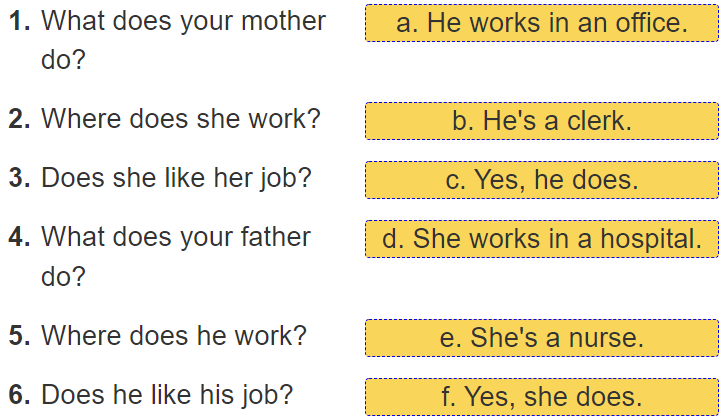Select the bold number 5 label
The height and width of the screenshot is (419, 723).
click(18, 335)
